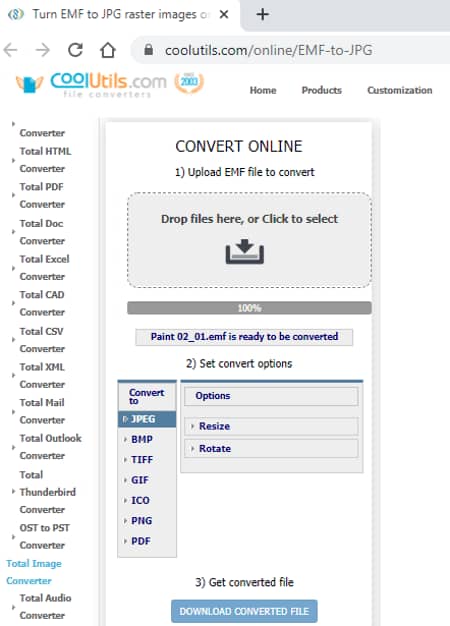Open Total Image Converter highlighted link
The image size is (450, 626).
tap(34, 572)
